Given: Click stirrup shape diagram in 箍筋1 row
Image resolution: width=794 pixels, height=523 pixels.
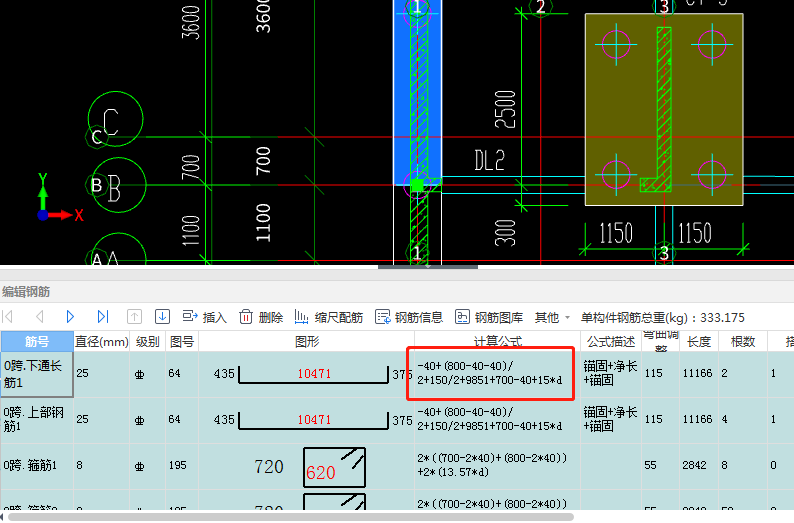Looking at the screenshot, I should 334,467.
